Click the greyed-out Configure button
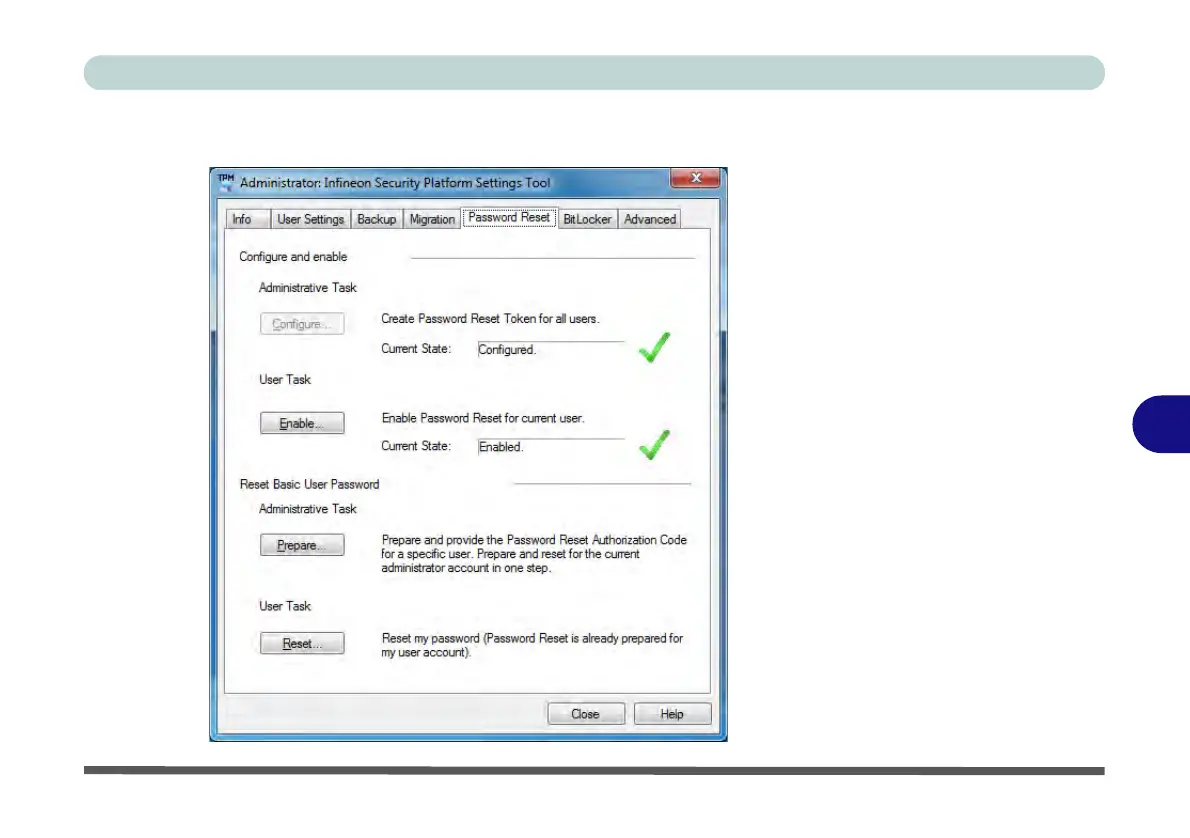The width and height of the screenshot is (1190, 838). (302, 324)
